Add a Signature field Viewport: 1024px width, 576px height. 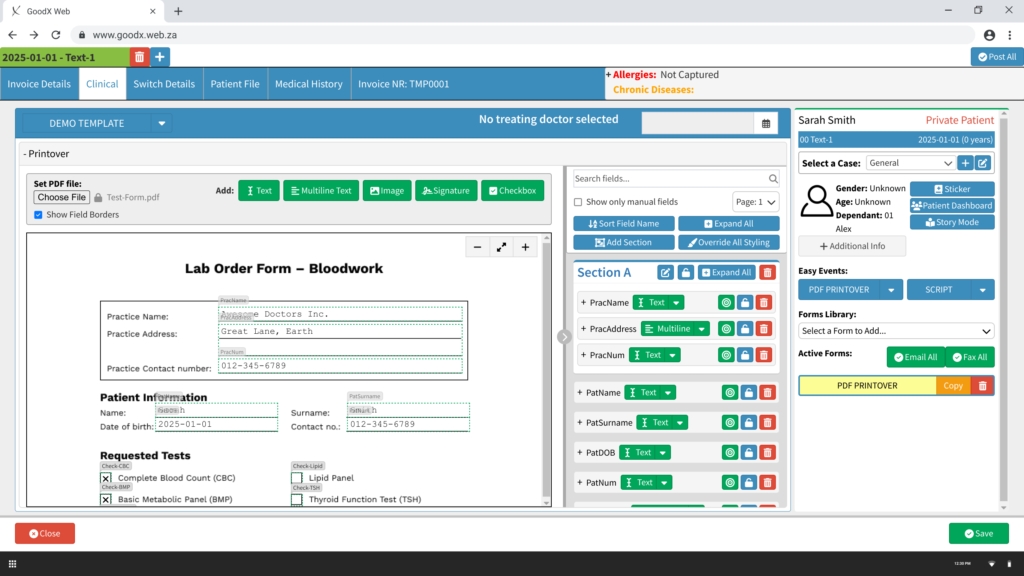click(x=446, y=191)
